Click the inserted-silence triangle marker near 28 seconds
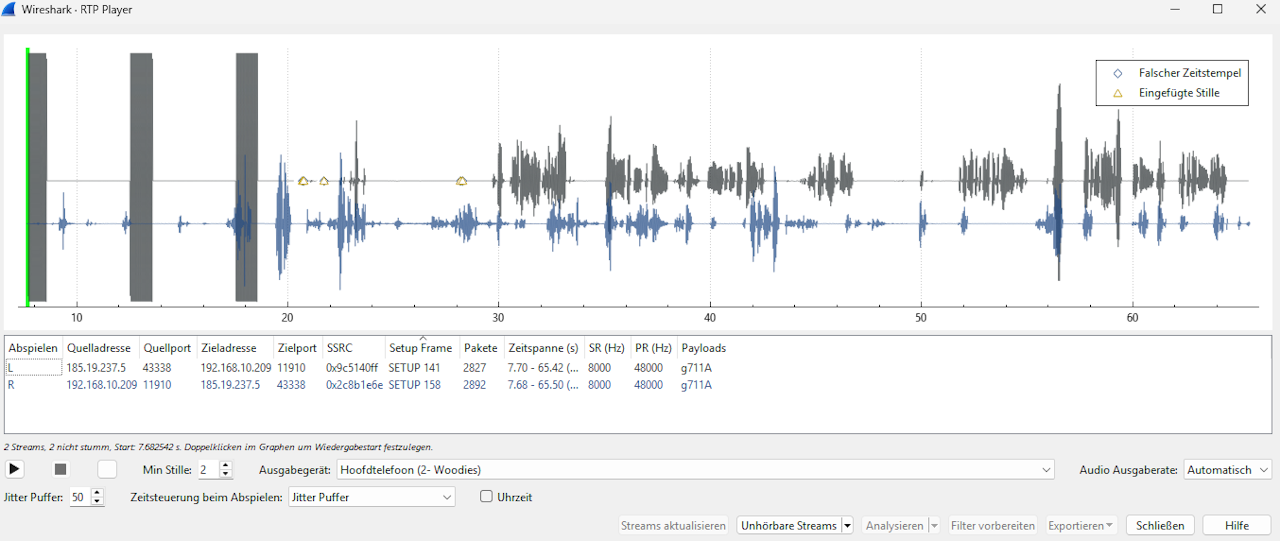 click(461, 181)
